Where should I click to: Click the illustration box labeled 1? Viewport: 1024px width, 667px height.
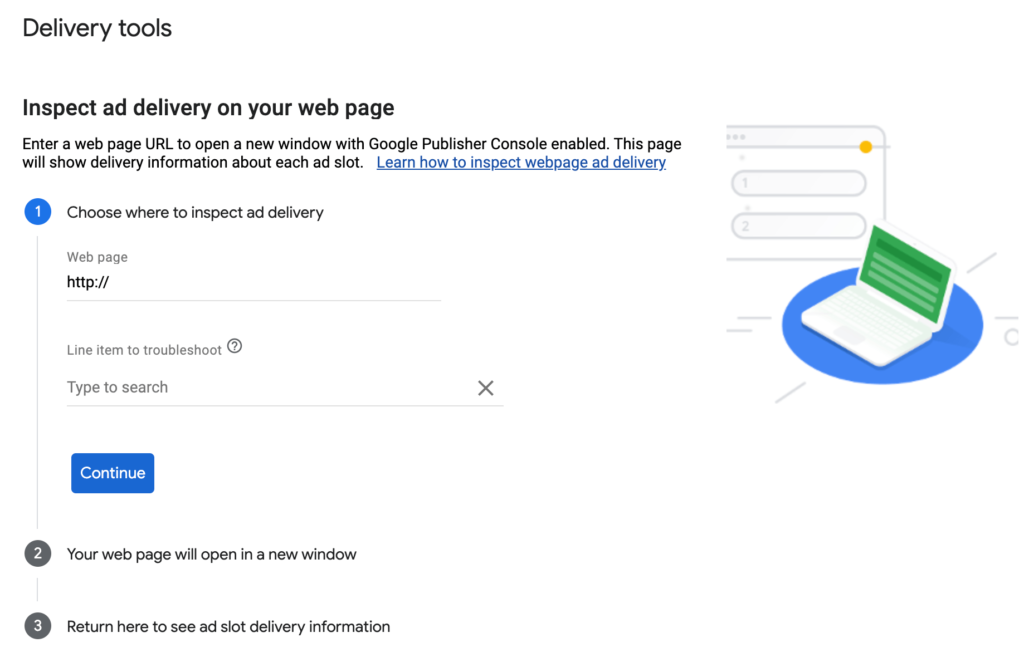[x=798, y=184]
